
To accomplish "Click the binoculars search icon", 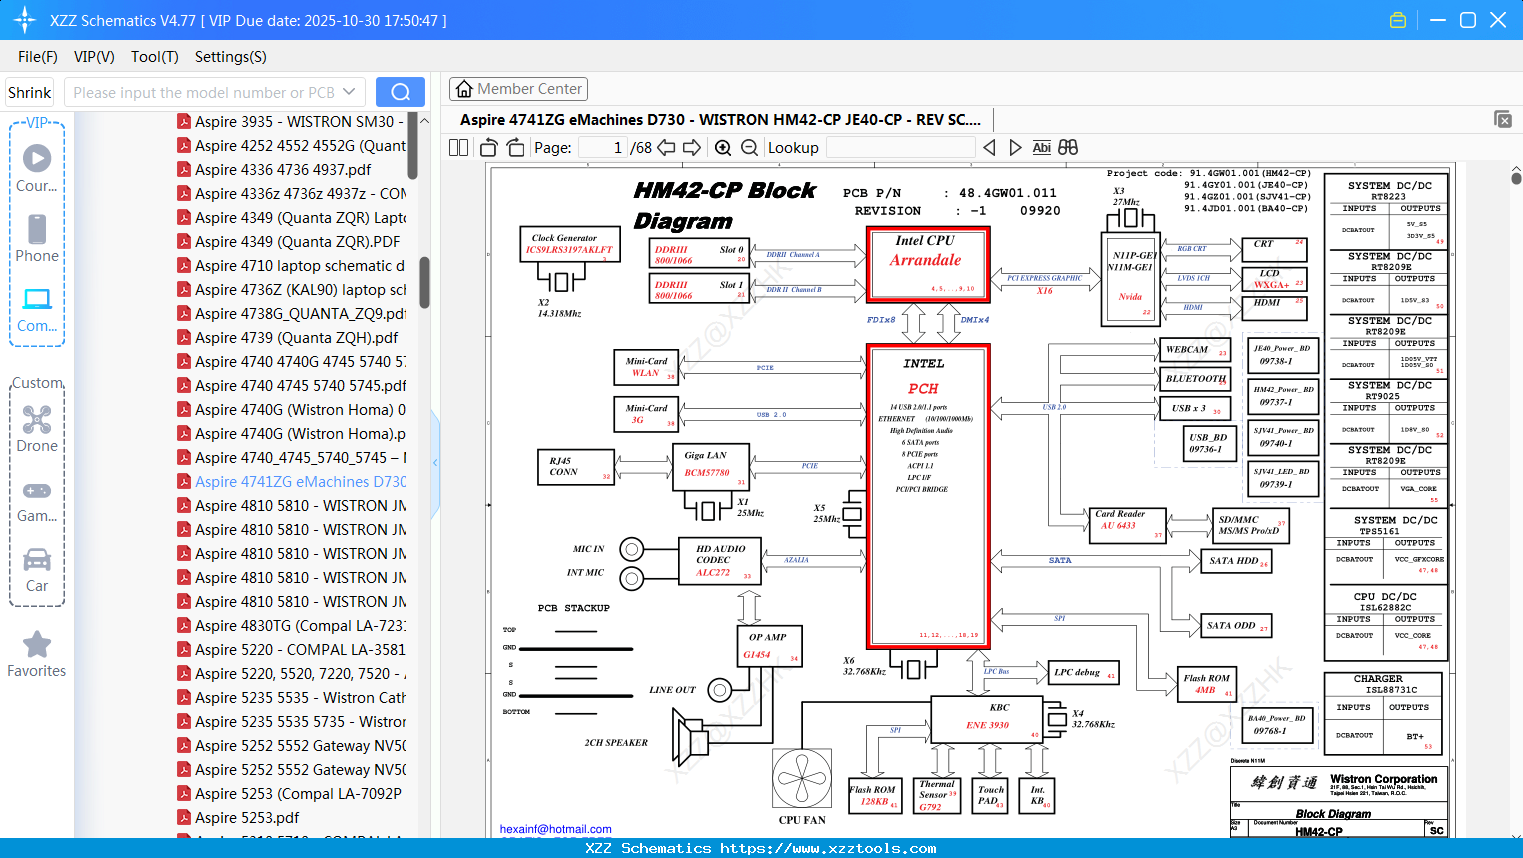I will [x=1068, y=147].
